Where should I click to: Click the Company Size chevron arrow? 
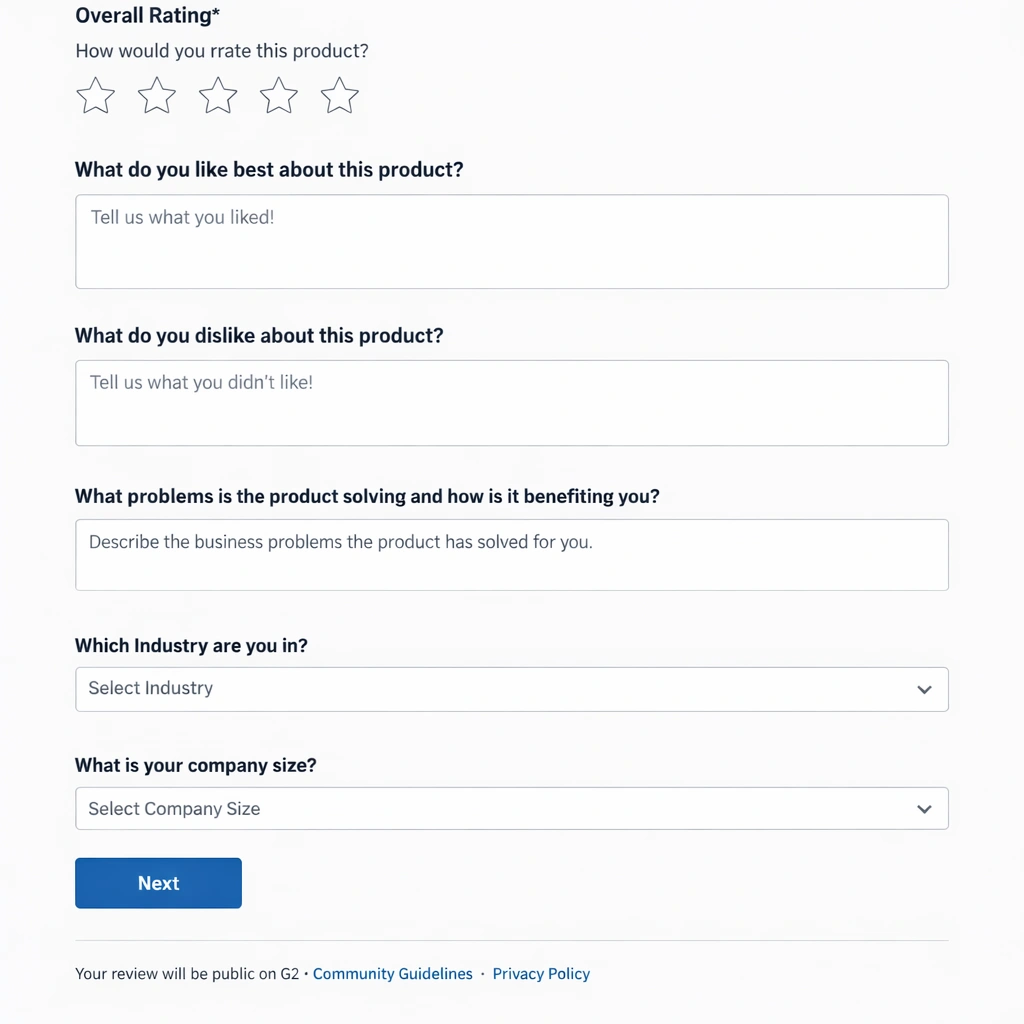[924, 809]
